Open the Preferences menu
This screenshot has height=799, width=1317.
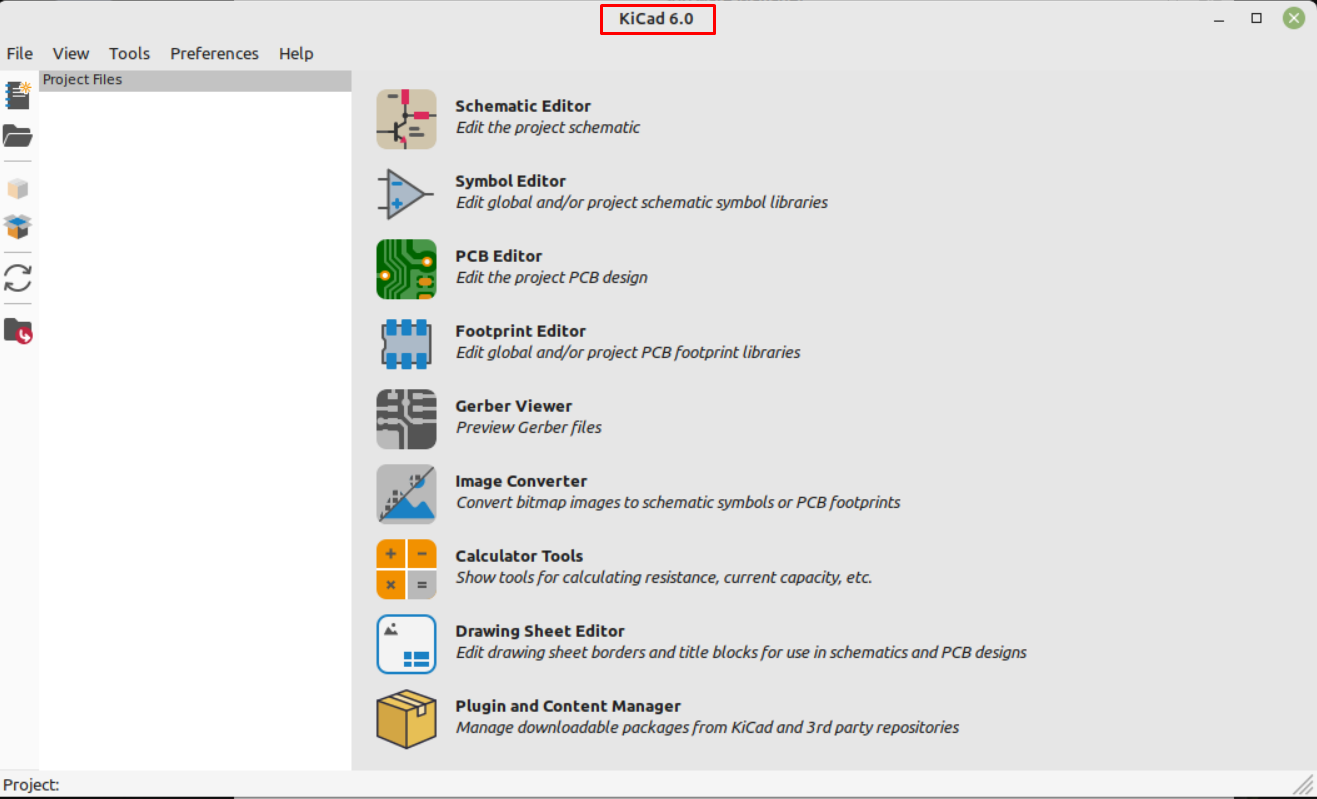[x=214, y=54]
